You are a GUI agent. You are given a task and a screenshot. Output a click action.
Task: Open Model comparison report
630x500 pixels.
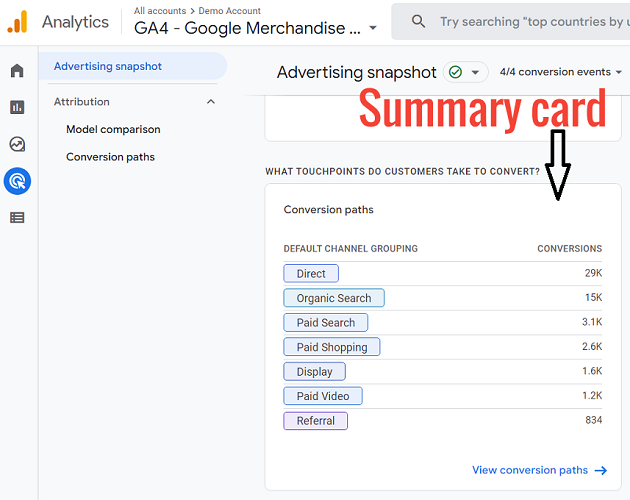click(113, 129)
